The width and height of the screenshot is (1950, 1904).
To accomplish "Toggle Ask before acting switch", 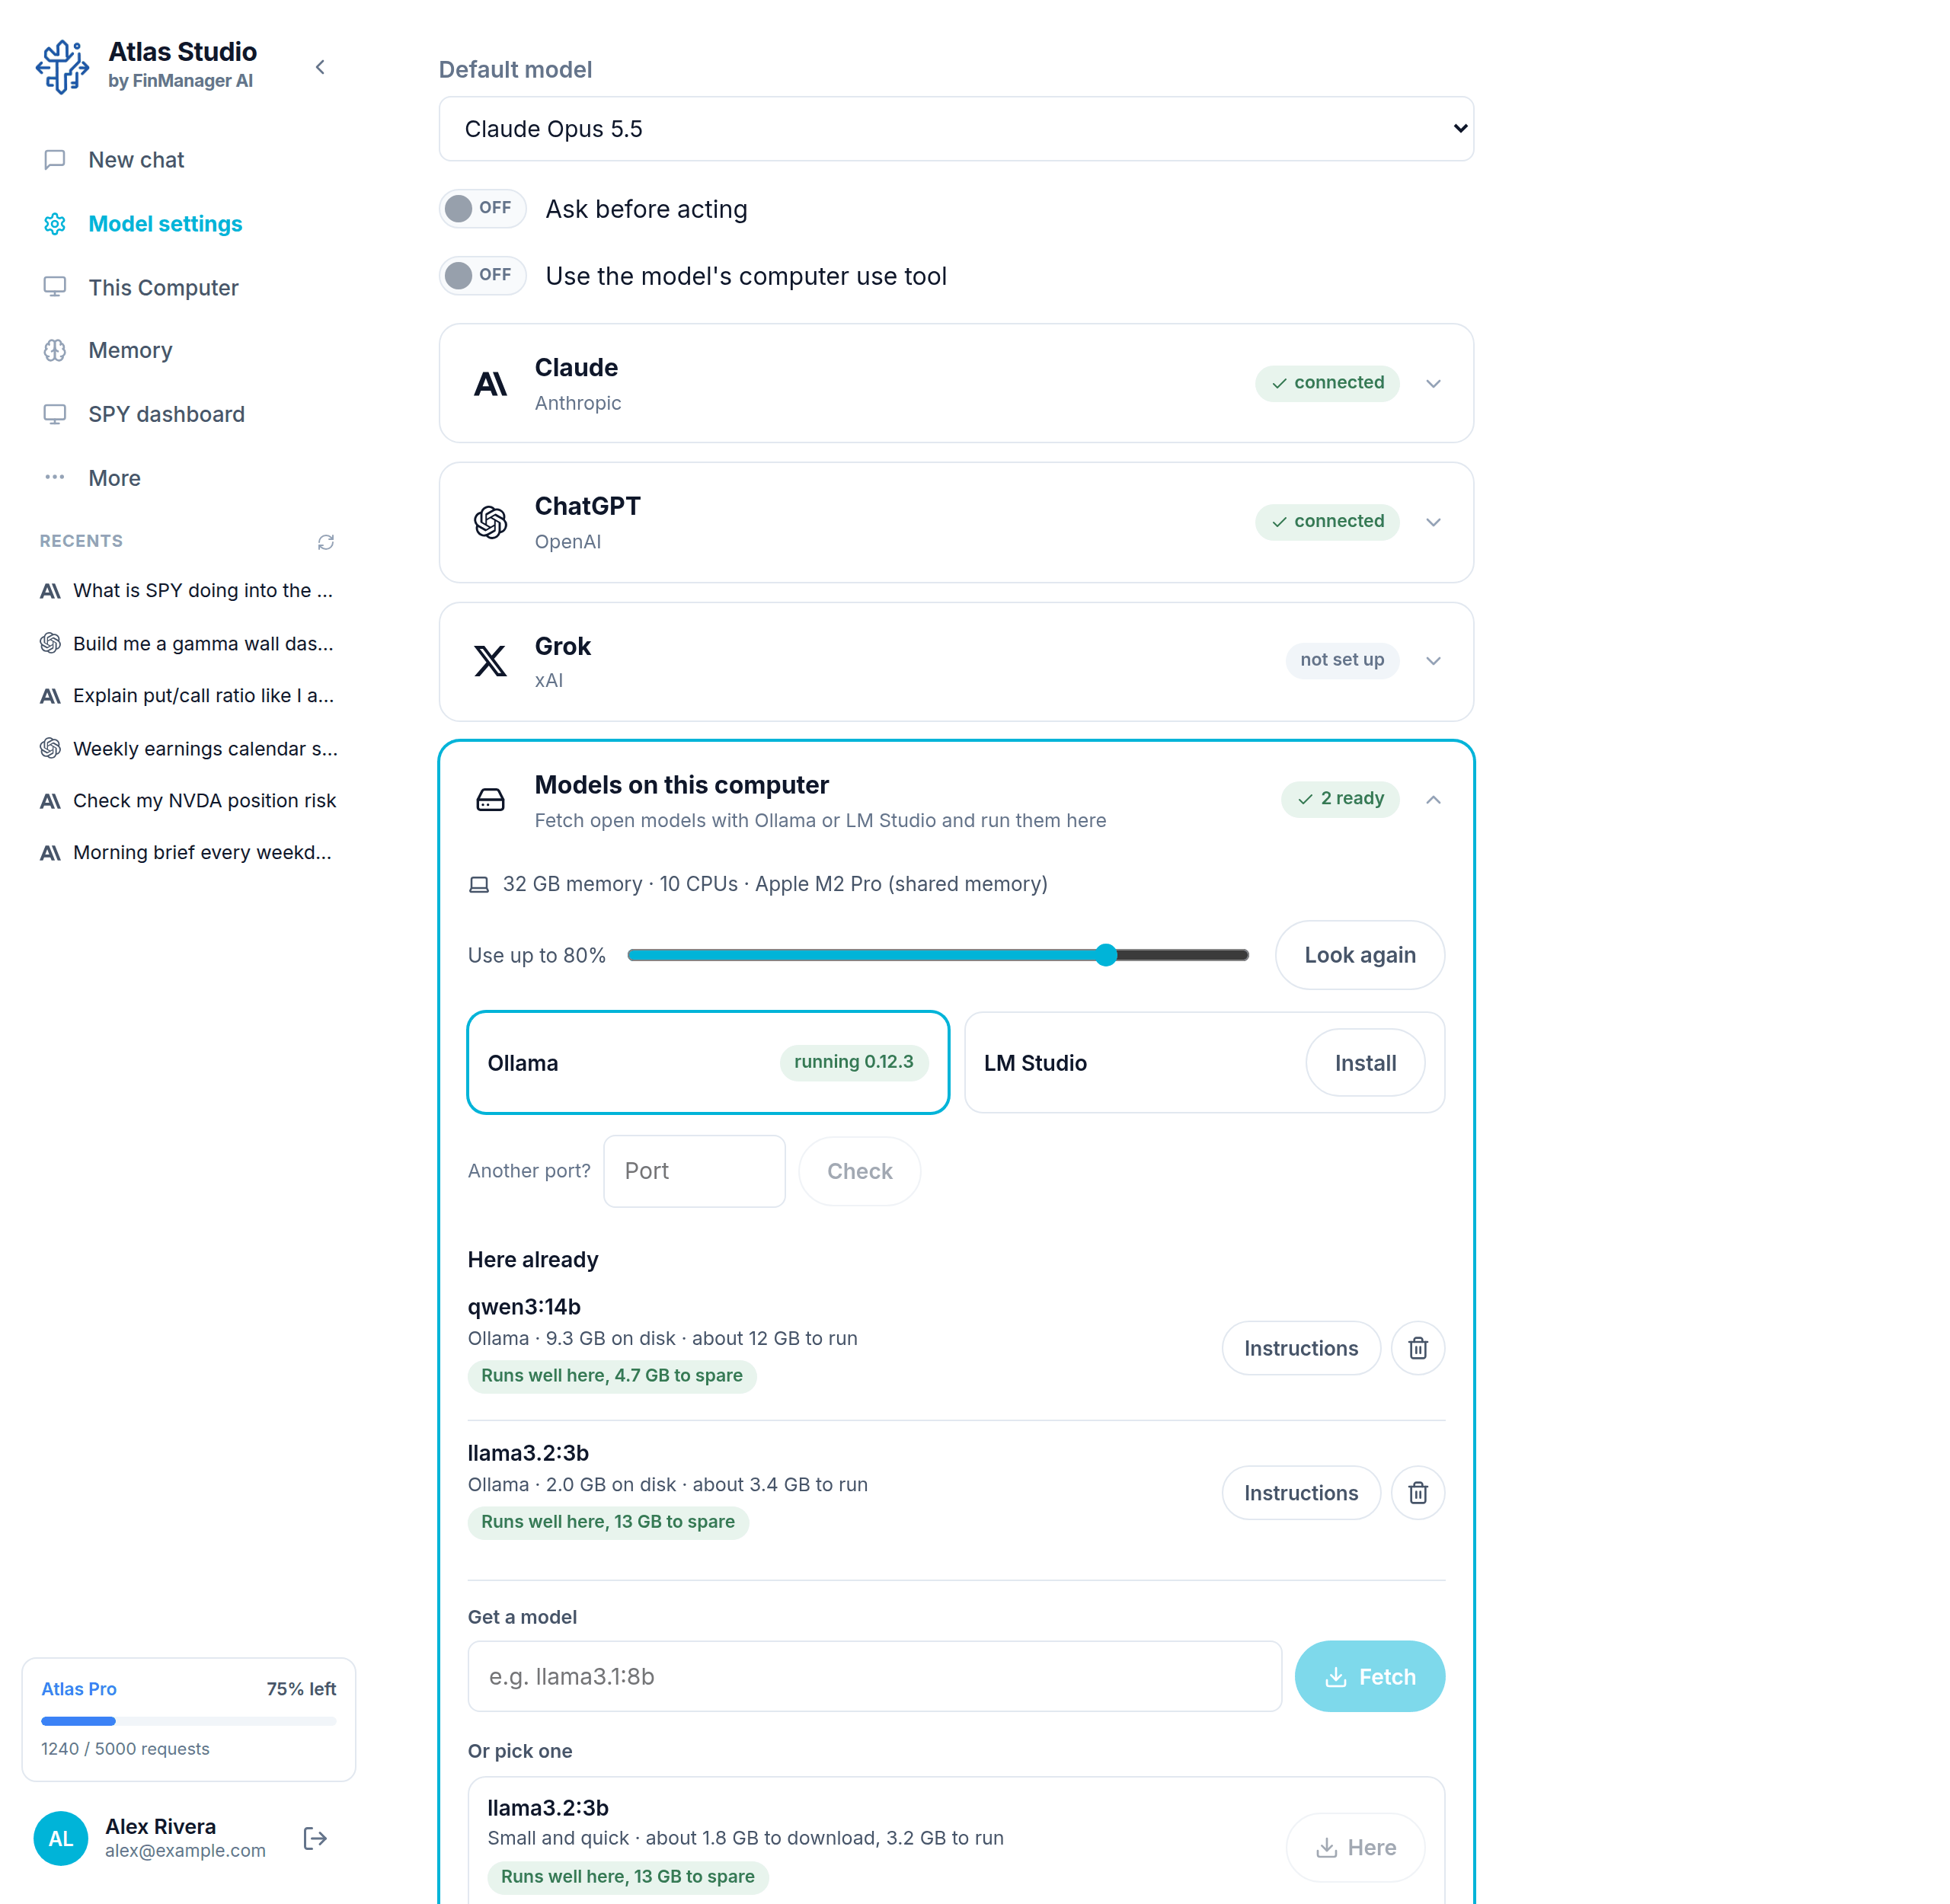I will click(483, 209).
